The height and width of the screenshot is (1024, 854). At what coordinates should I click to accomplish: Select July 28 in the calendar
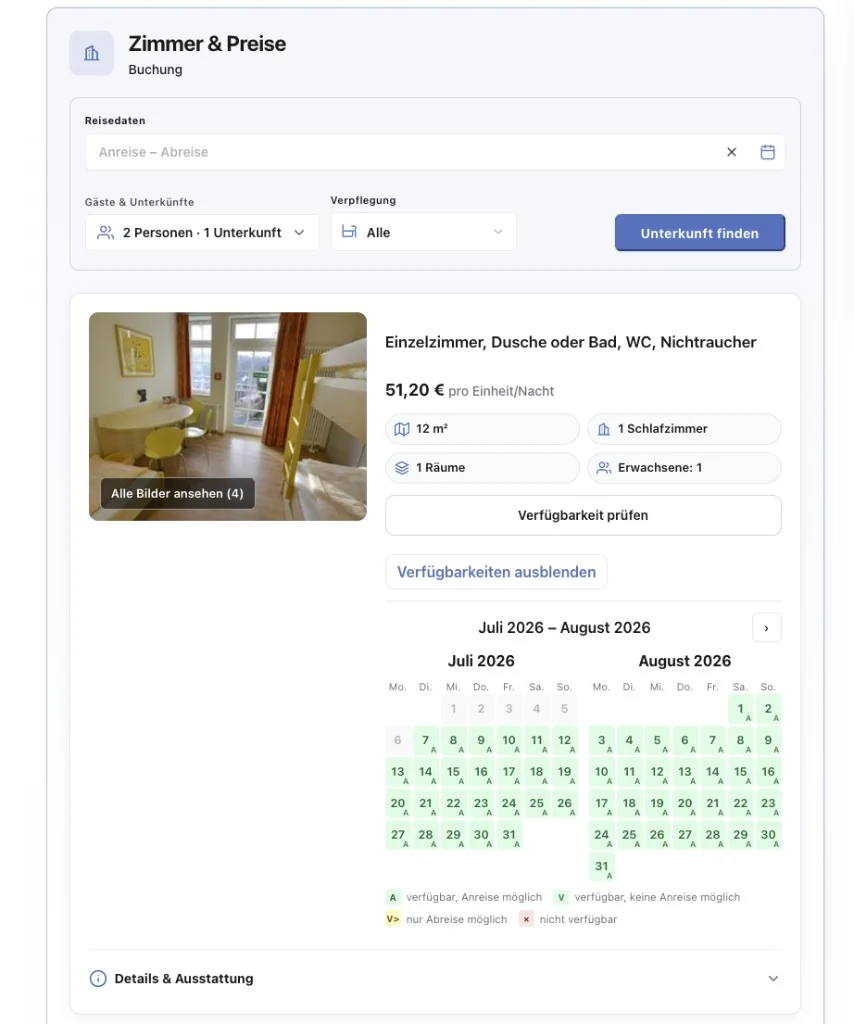point(426,835)
